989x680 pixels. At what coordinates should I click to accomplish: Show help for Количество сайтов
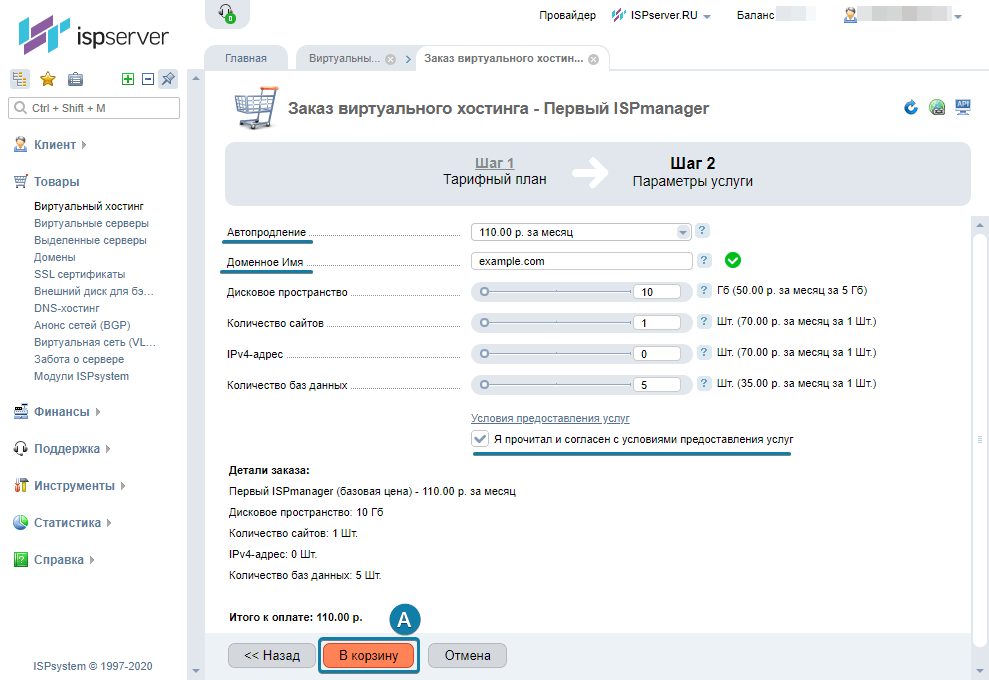[x=704, y=322]
